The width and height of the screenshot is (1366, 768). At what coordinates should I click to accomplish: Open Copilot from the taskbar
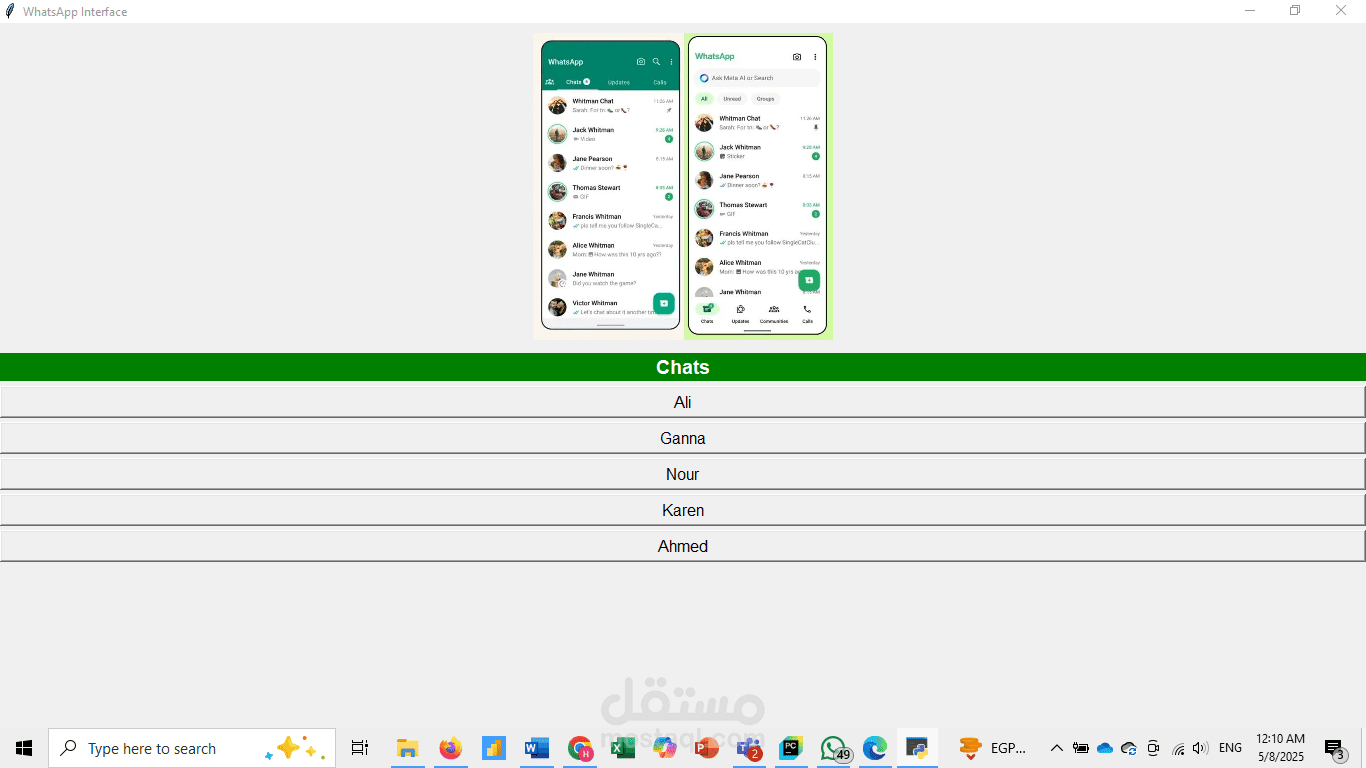[x=665, y=748]
